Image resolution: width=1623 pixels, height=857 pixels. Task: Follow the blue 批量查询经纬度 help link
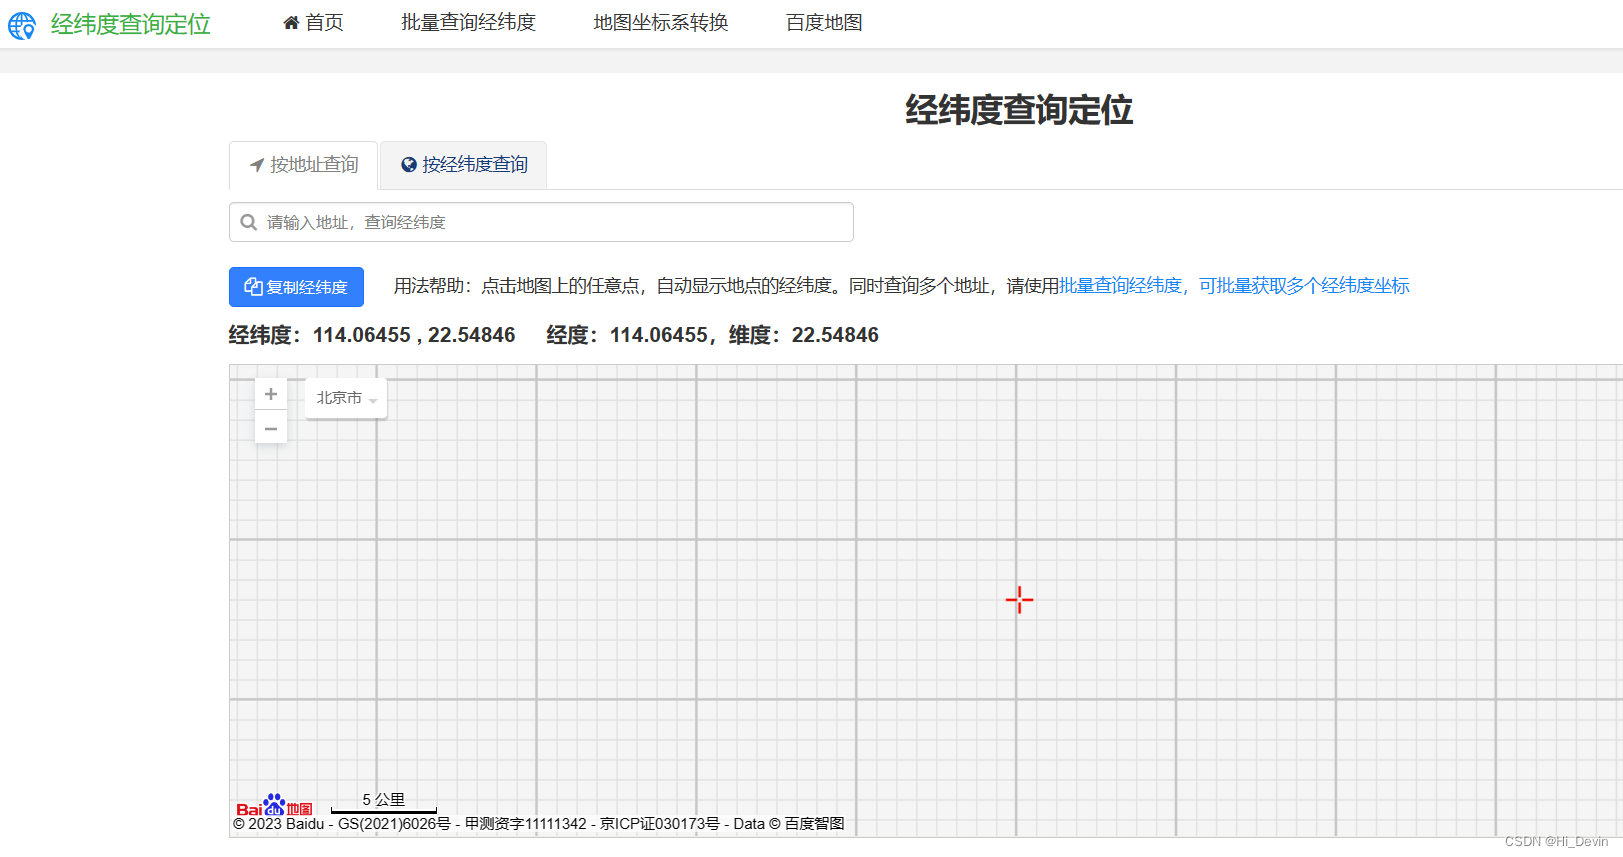(x=1120, y=286)
